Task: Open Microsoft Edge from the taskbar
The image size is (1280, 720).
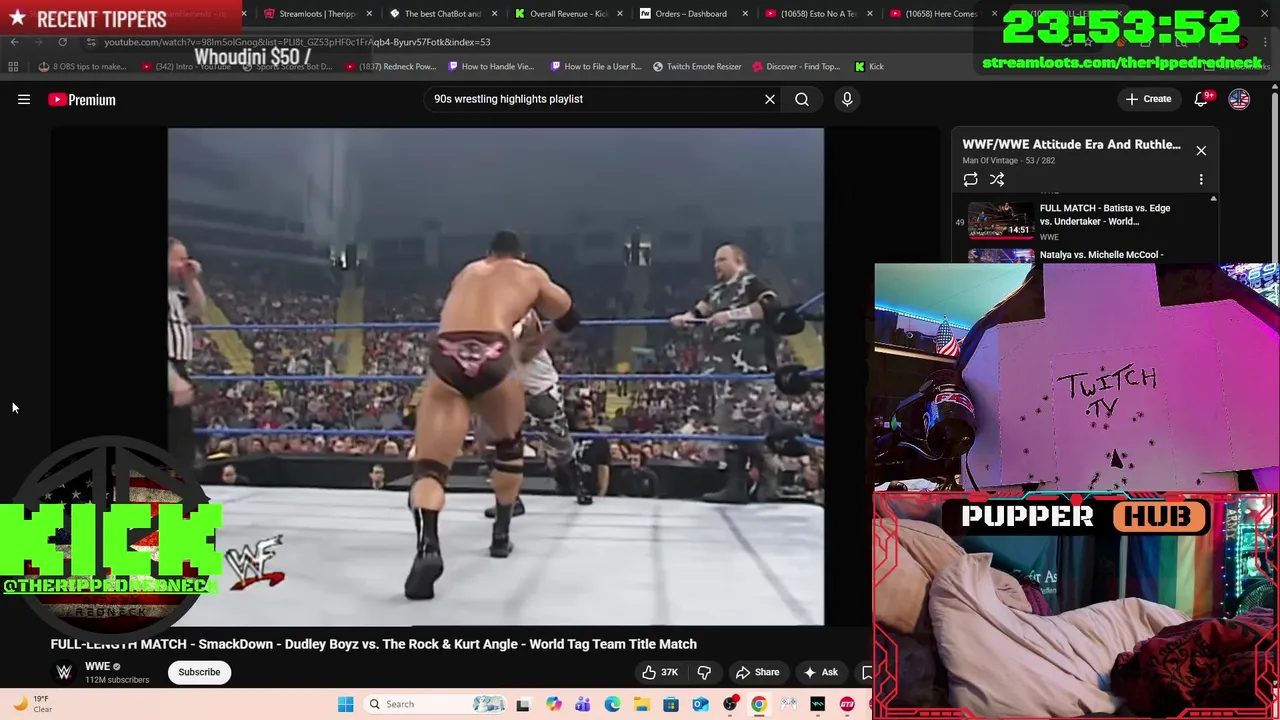Action: click(x=612, y=704)
